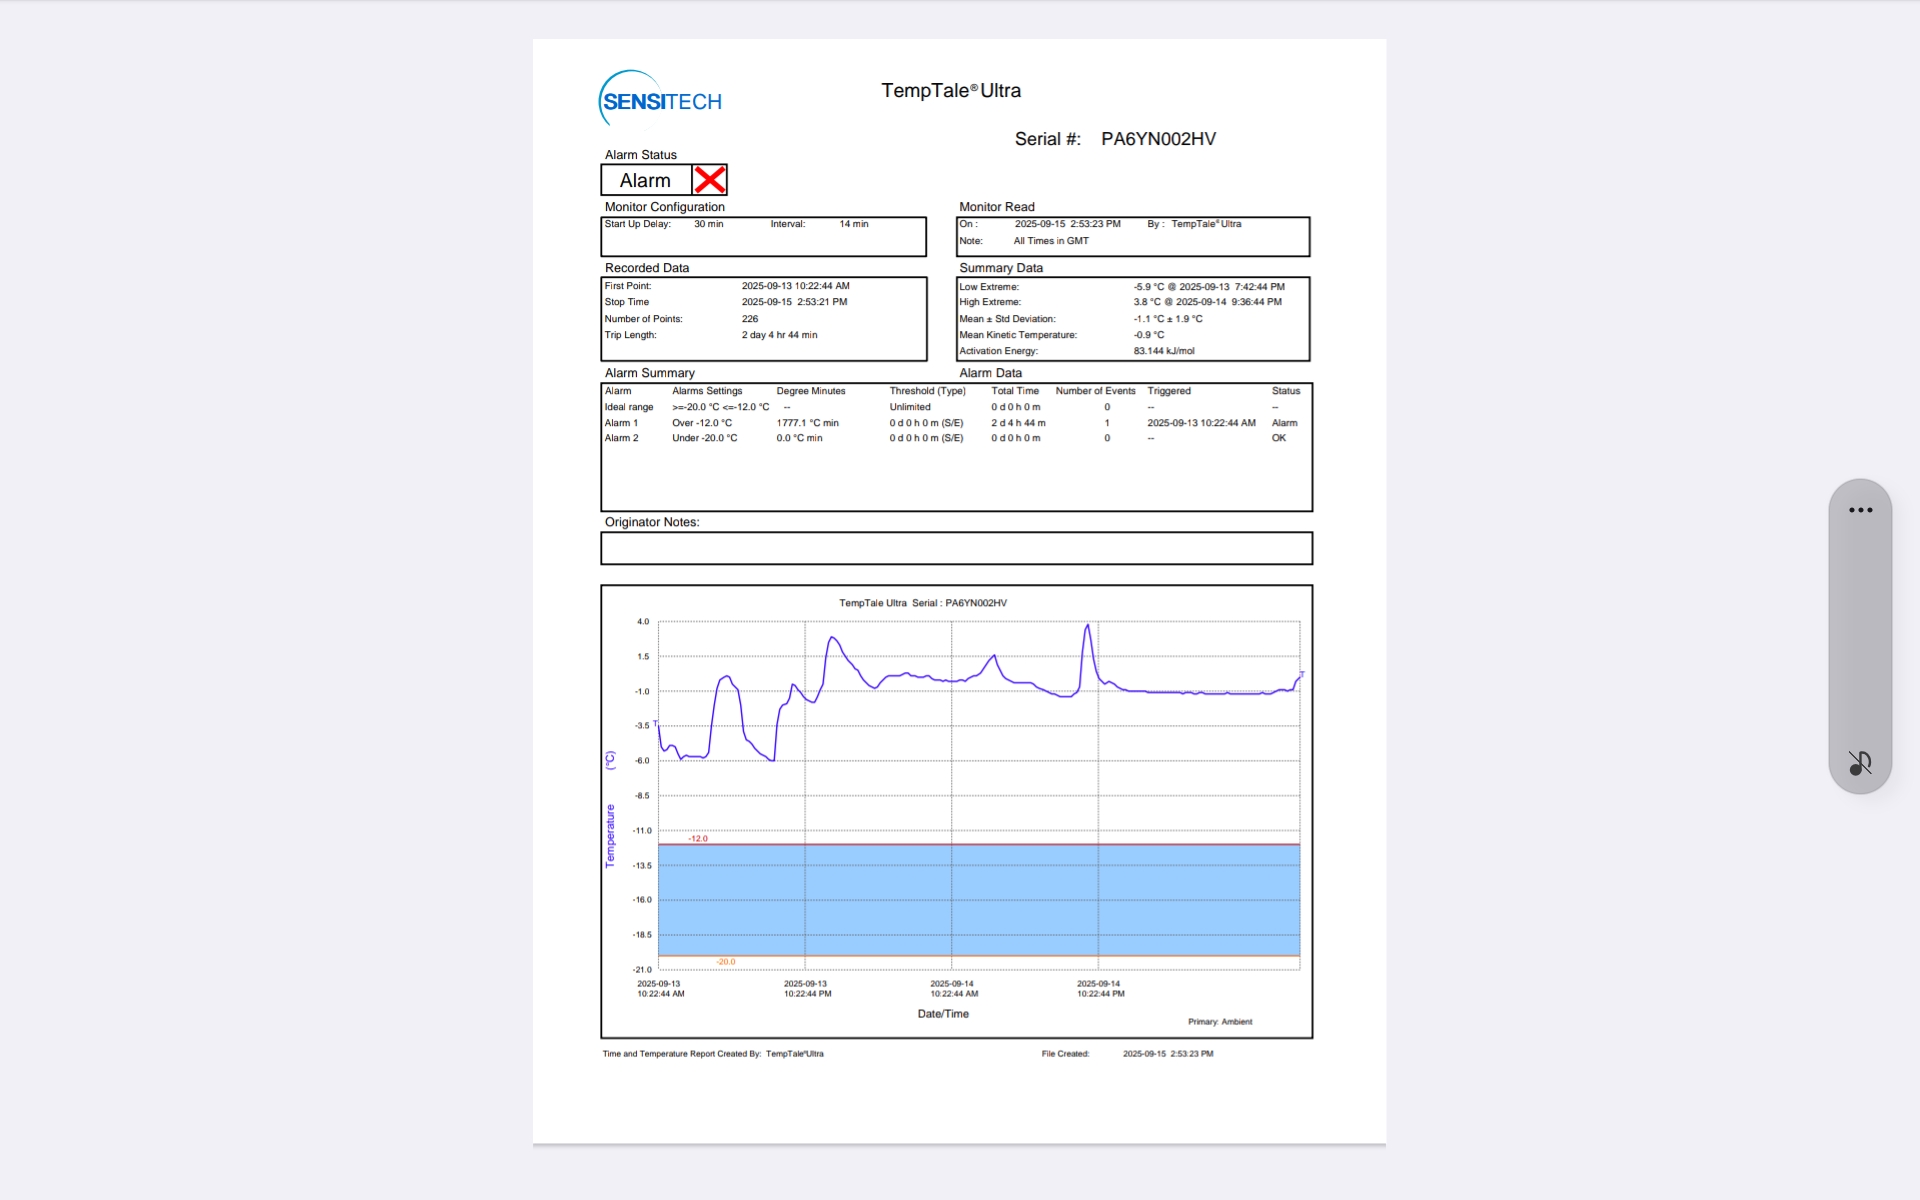
Task: Click the TempTale Ultra document title
Action: point(950,91)
